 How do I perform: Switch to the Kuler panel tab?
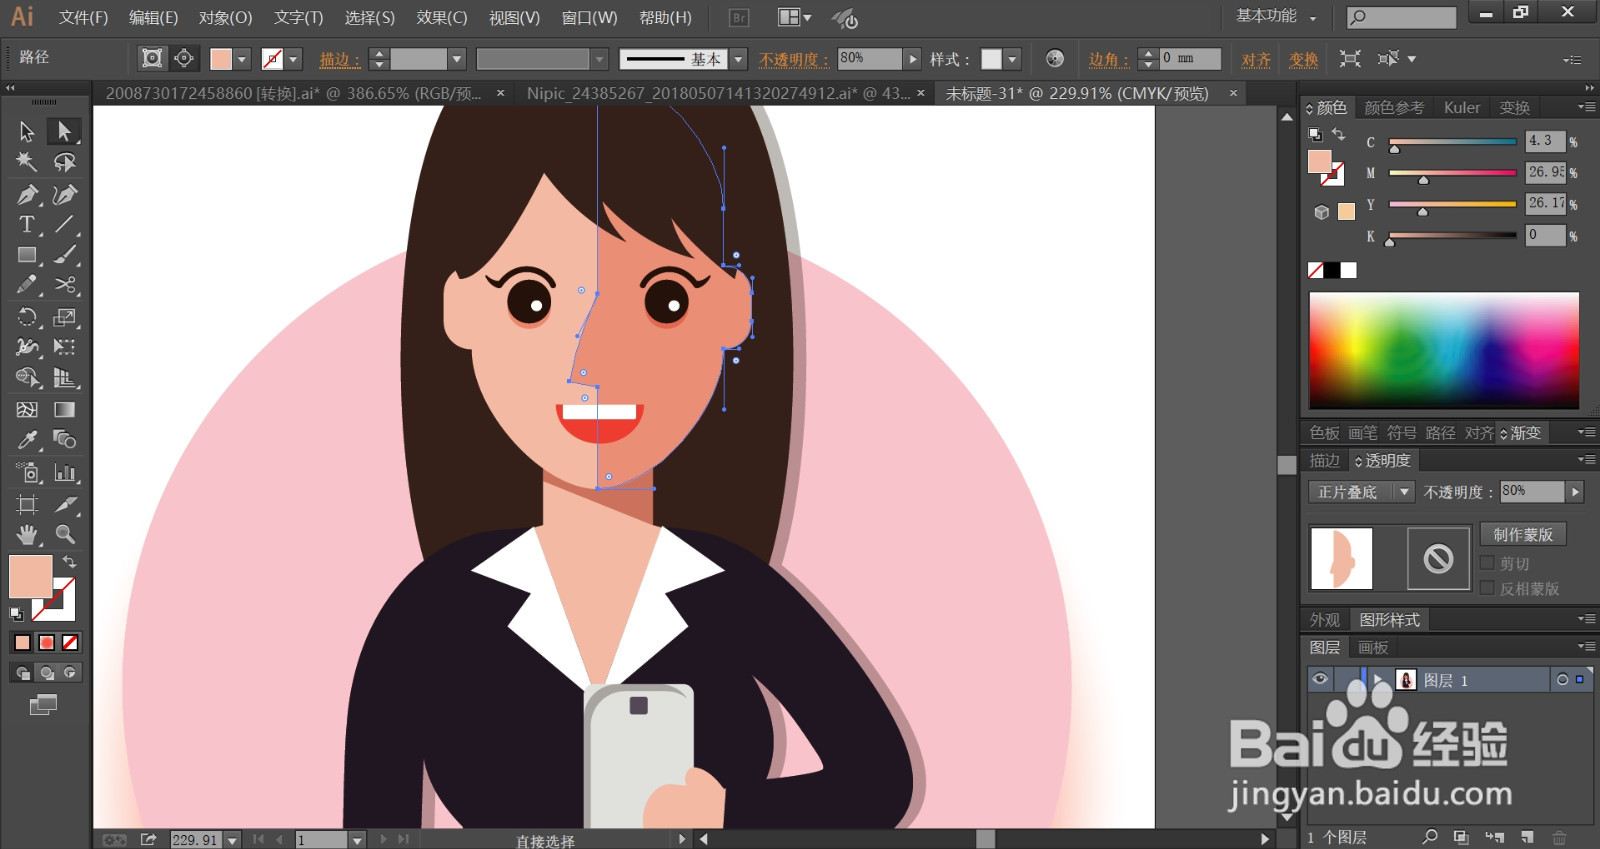tap(1461, 108)
